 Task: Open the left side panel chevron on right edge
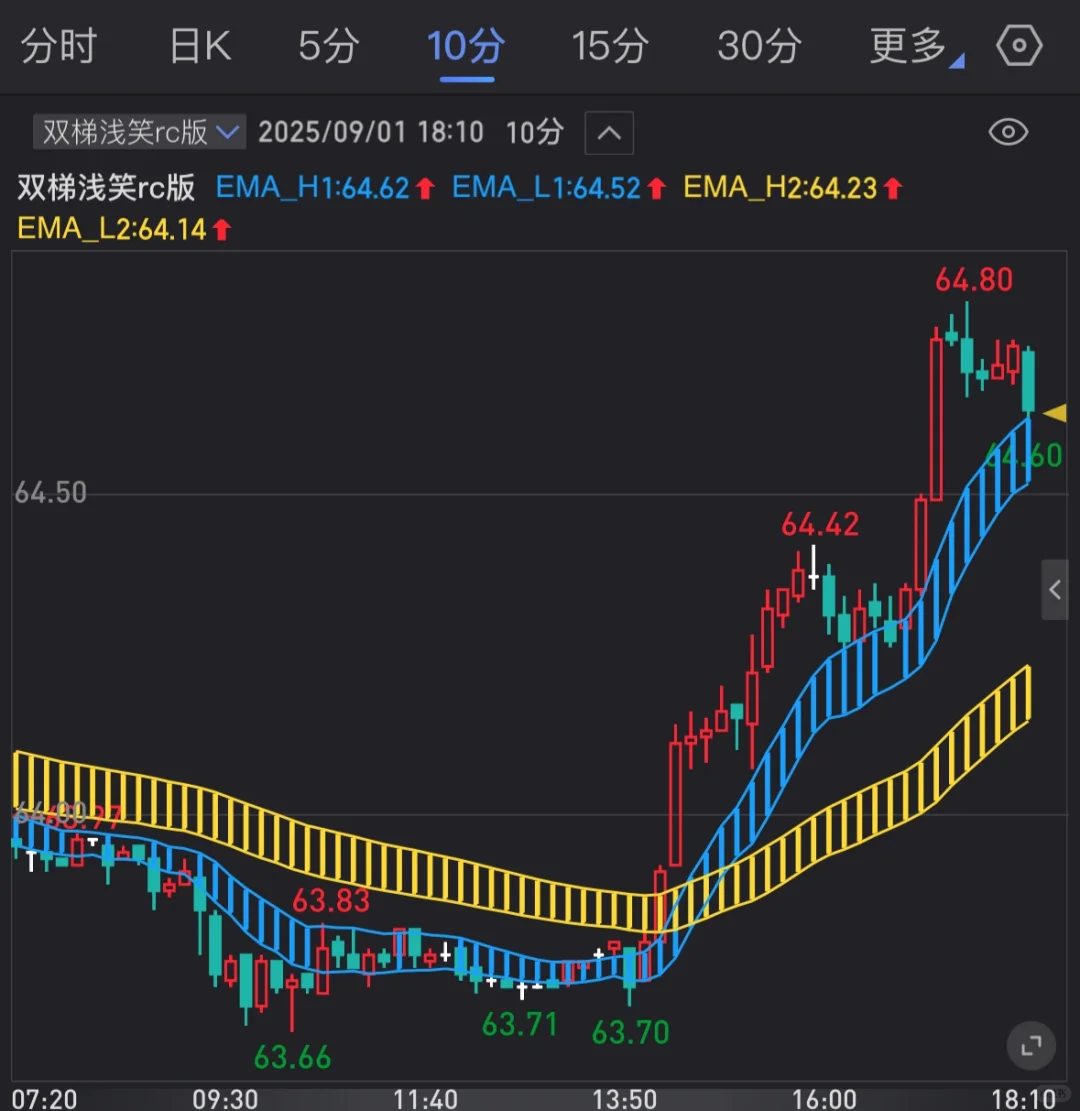tap(1056, 589)
